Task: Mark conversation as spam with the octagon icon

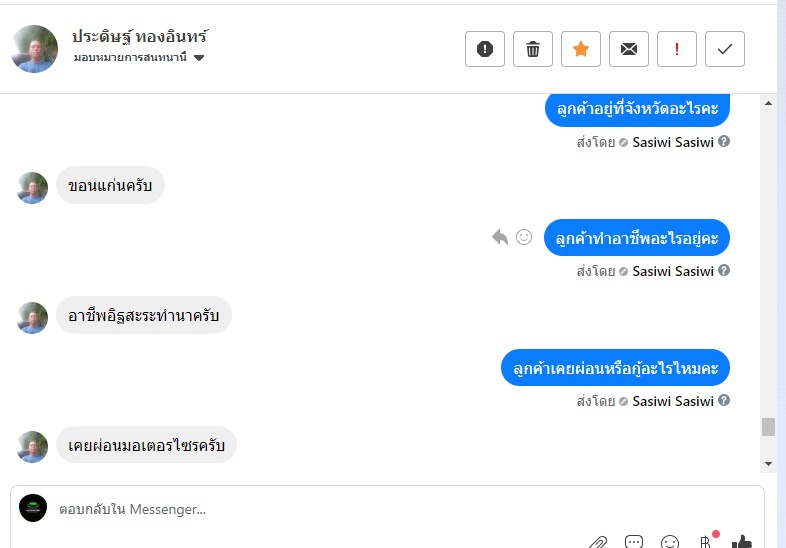Action: [x=485, y=49]
